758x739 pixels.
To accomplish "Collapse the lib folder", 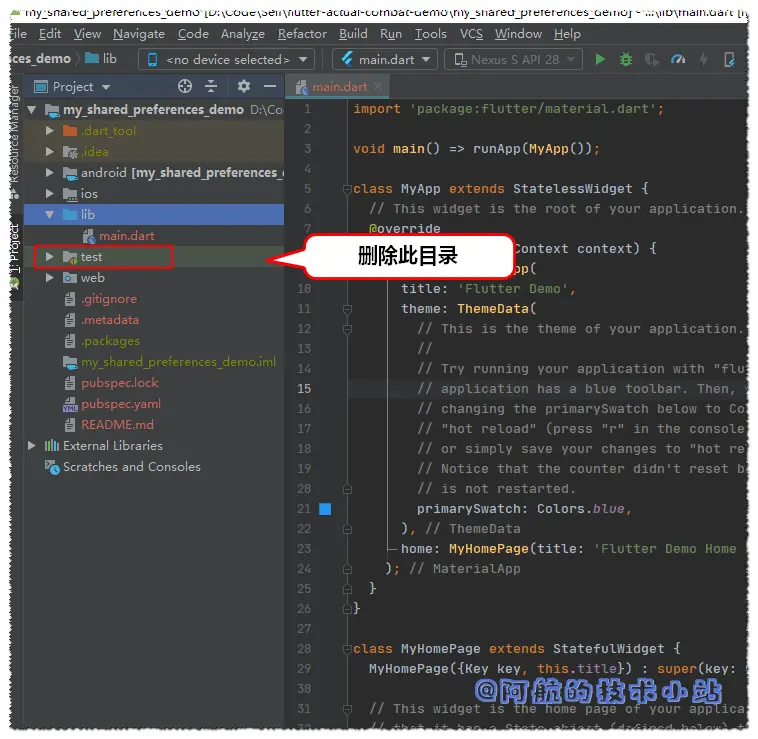I will click(49, 215).
